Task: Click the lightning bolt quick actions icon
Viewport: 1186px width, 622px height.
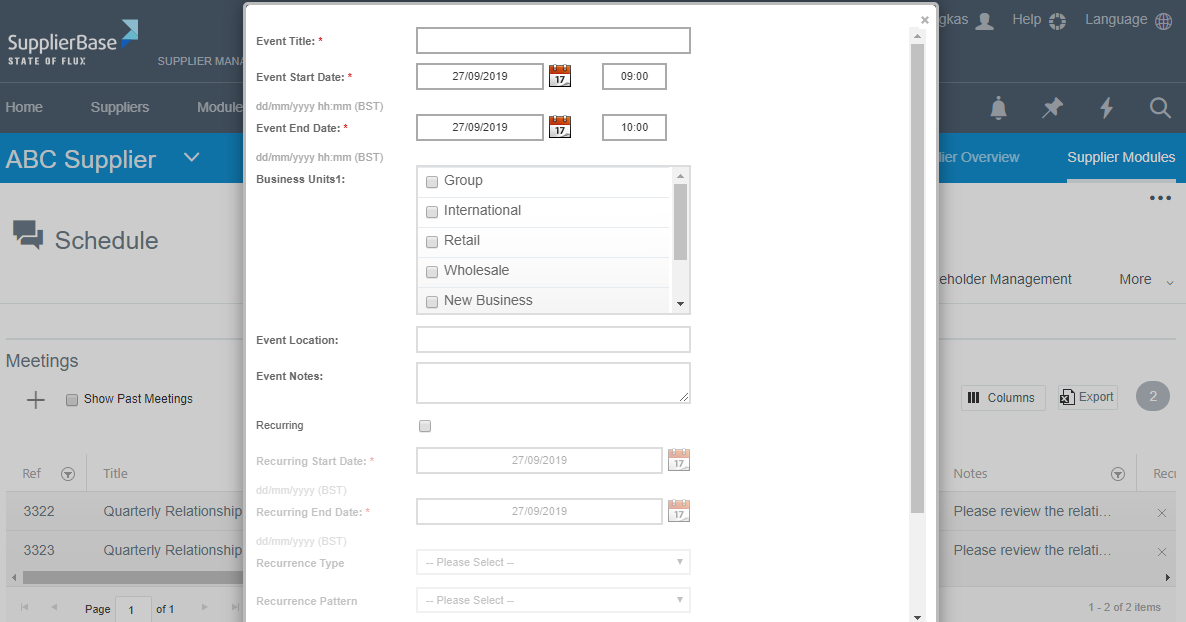Action: tap(1106, 108)
